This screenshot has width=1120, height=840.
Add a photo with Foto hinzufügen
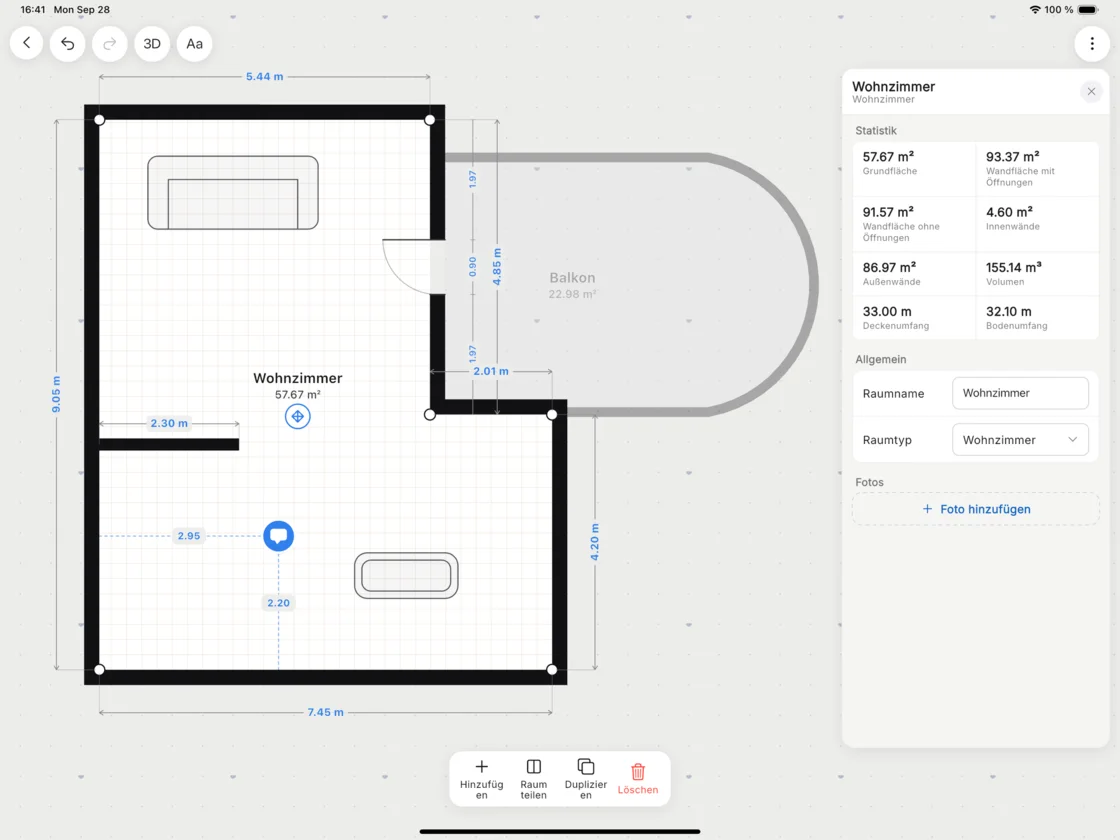pos(976,509)
